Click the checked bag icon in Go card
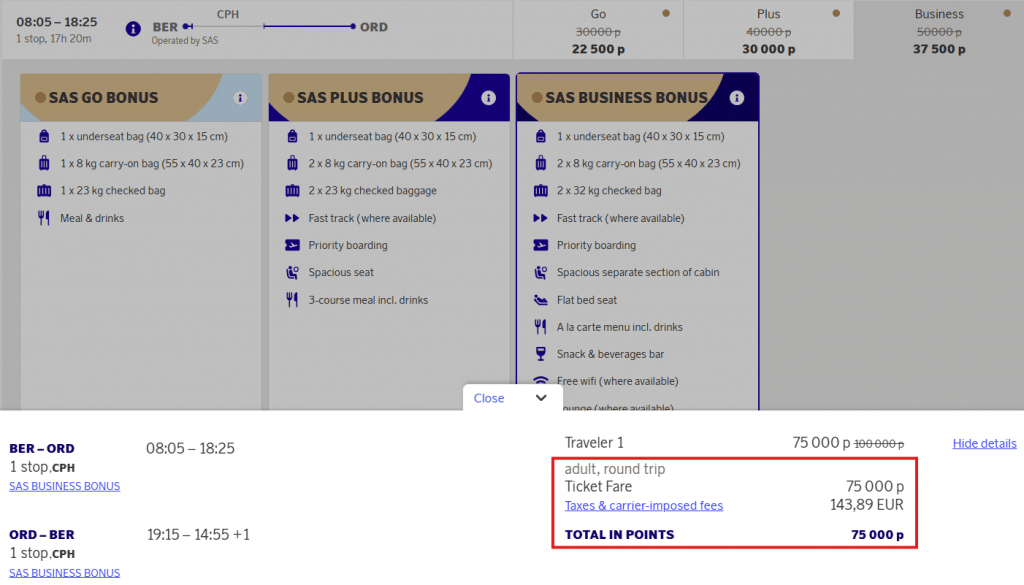 [x=44, y=191]
